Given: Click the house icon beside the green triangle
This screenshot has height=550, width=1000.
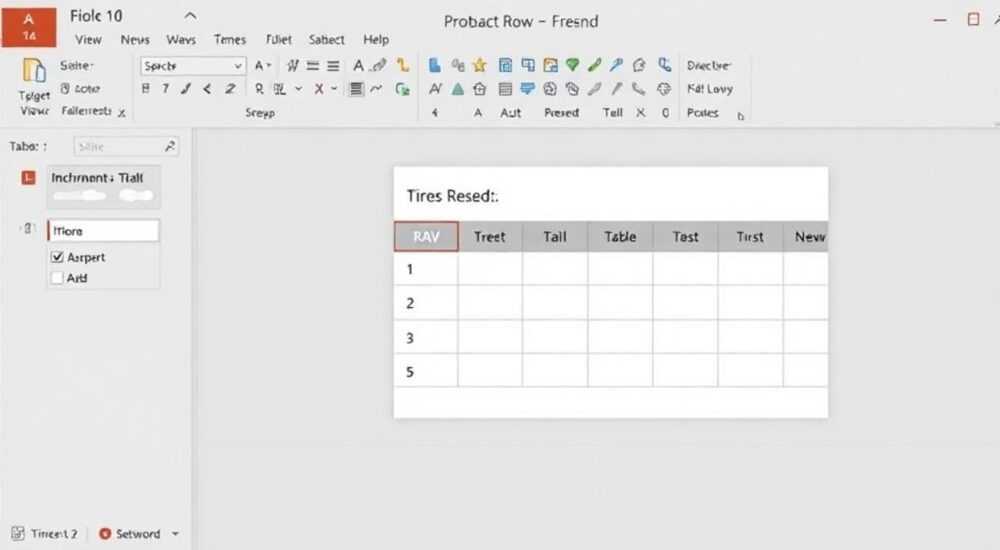Looking at the screenshot, I should point(480,89).
